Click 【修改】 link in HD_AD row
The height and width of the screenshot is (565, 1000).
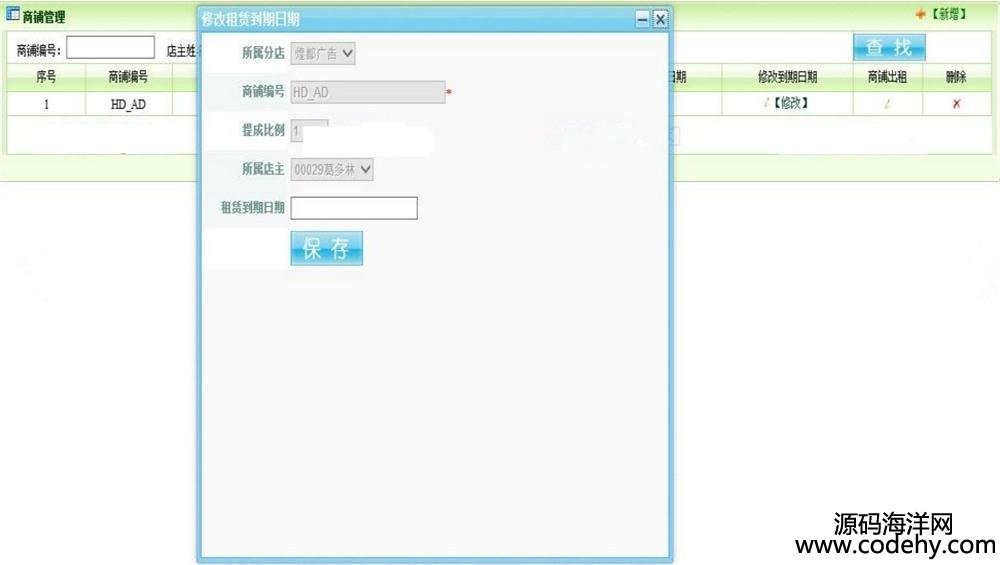tap(790, 103)
